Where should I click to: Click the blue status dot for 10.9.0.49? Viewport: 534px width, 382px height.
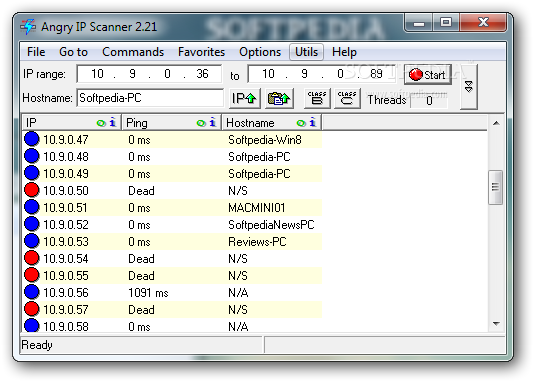coord(32,173)
